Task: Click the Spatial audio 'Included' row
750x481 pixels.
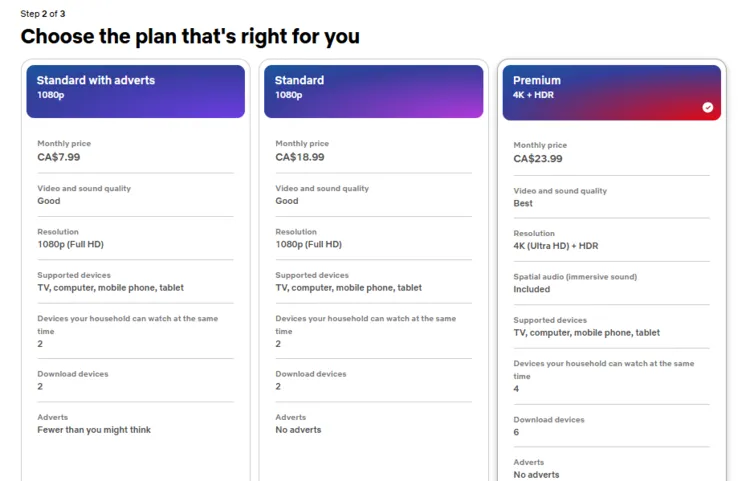Action: tap(532, 289)
